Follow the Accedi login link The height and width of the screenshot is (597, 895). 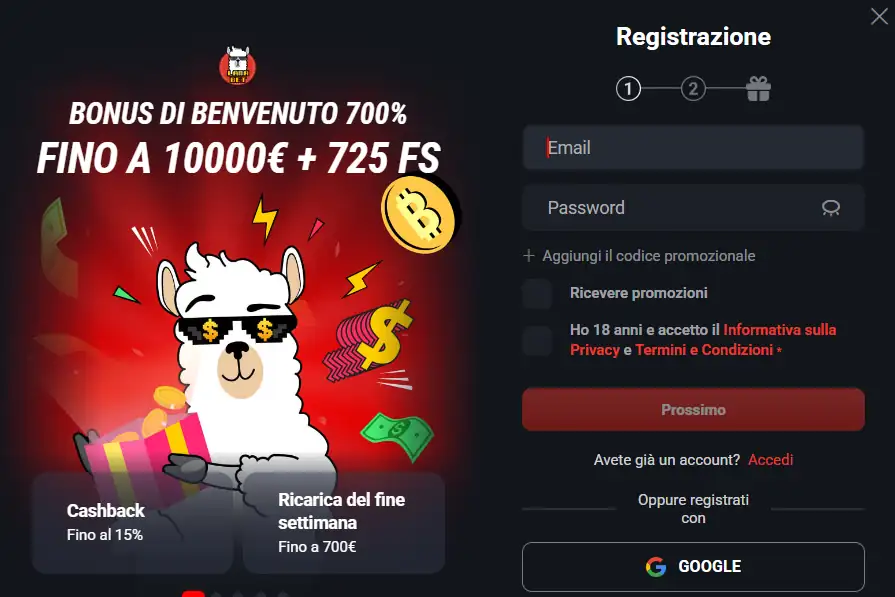coord(771,459)
